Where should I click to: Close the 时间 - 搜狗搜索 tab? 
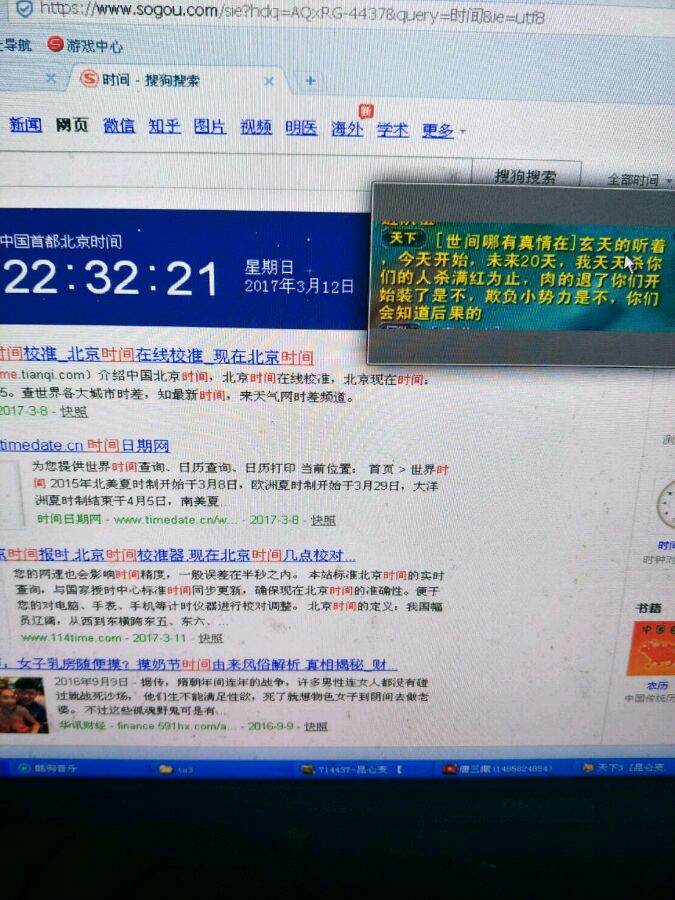coord(269,82)
